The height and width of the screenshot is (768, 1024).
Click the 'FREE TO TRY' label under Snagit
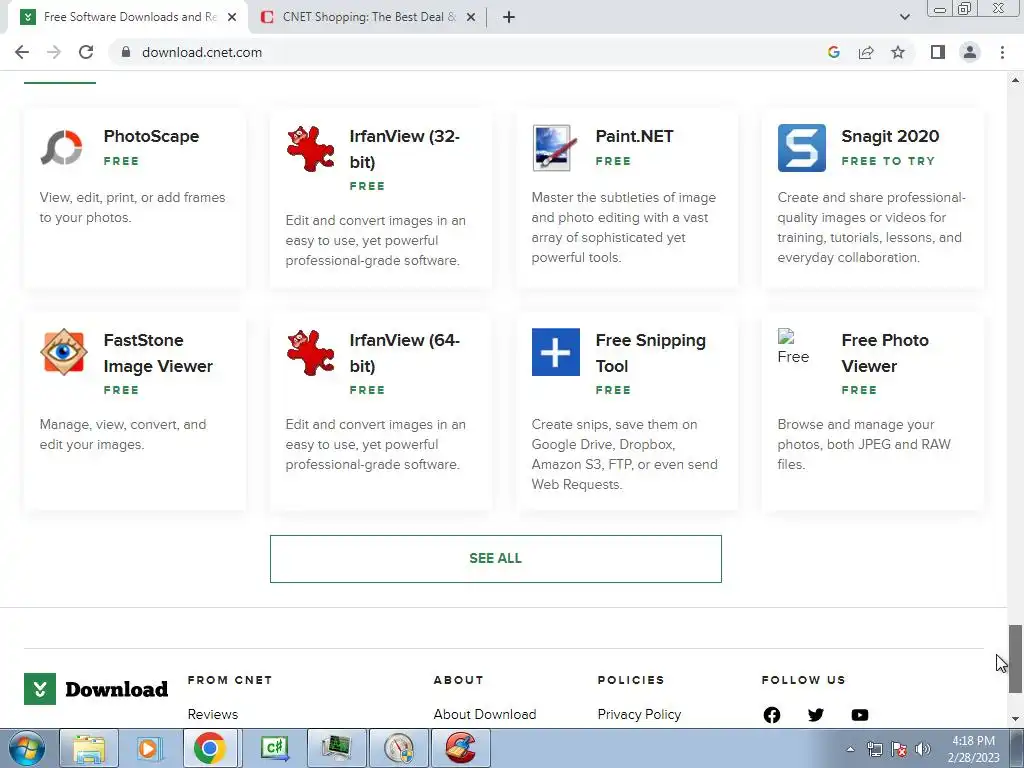[888, 161]
